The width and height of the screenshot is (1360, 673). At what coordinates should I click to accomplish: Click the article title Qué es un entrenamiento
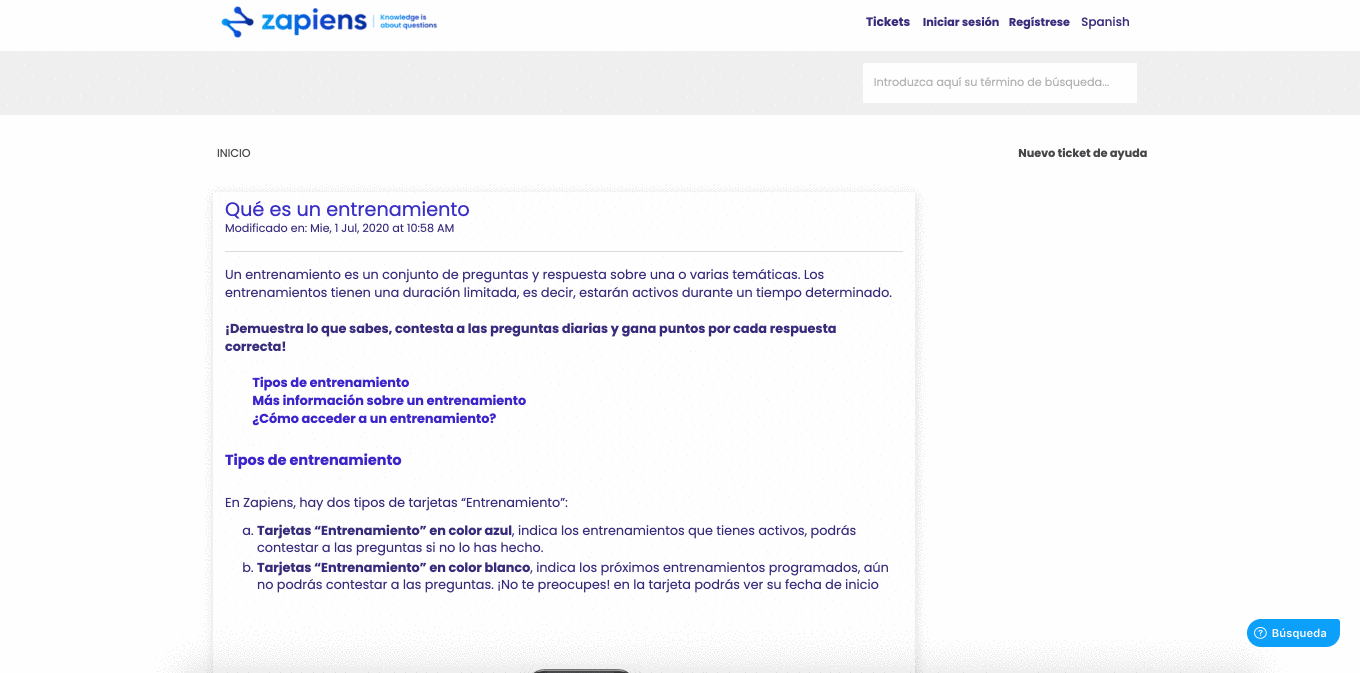tap(347, 209)
